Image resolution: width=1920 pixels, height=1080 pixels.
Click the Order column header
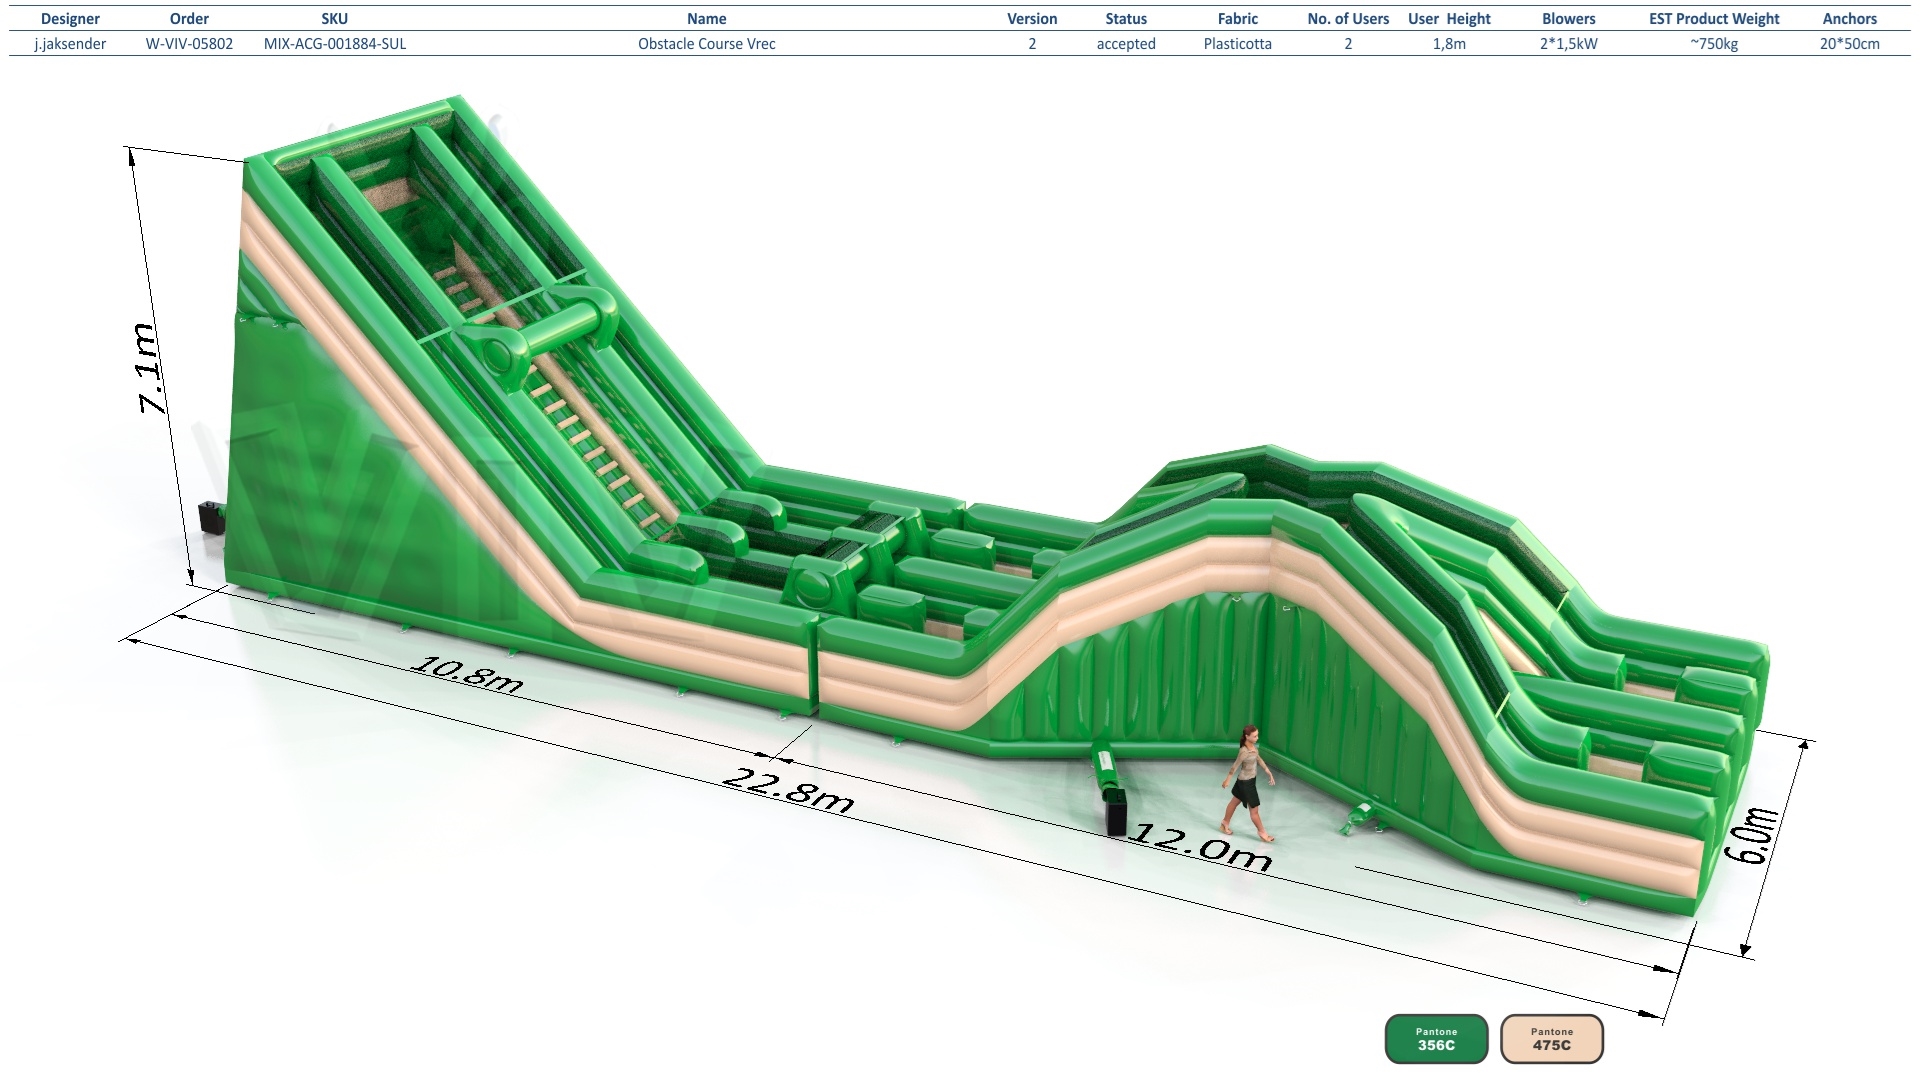point(189,19)
